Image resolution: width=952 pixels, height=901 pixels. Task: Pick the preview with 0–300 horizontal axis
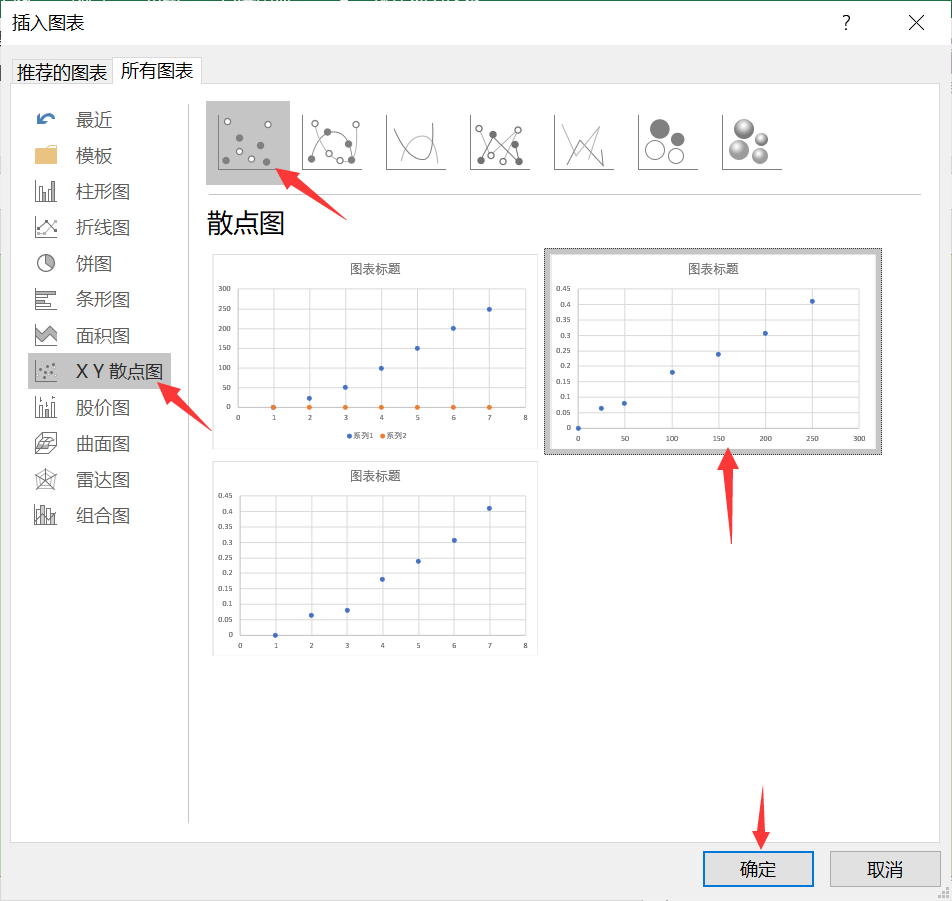point(713,352)
